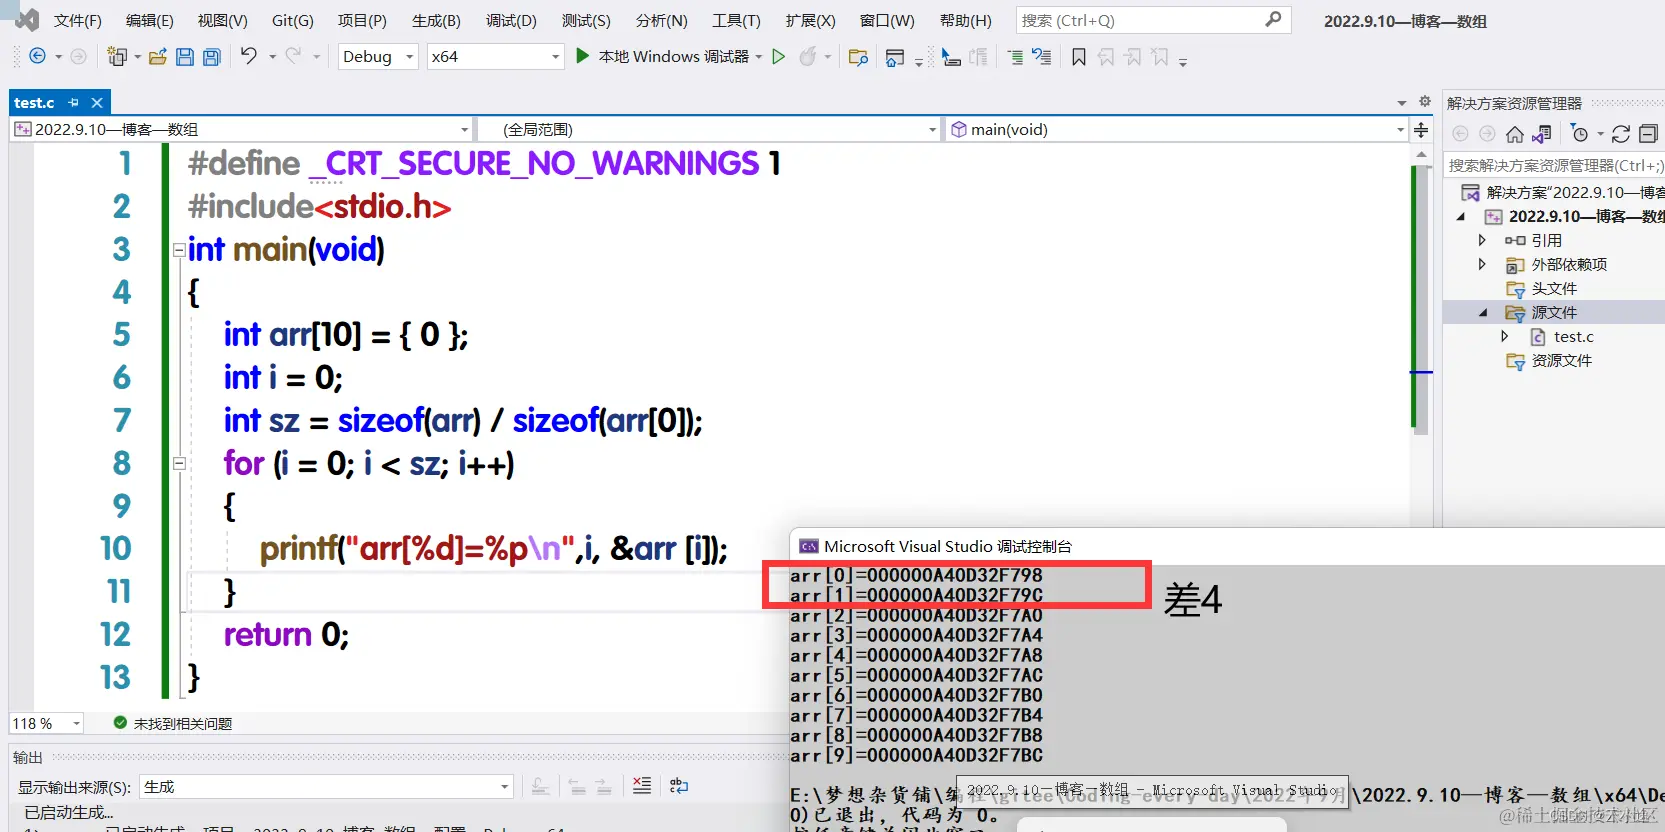This screenshot has width=1665, height=832.
Task: Open the 窗口(W) menu
Action: point(887,20)
